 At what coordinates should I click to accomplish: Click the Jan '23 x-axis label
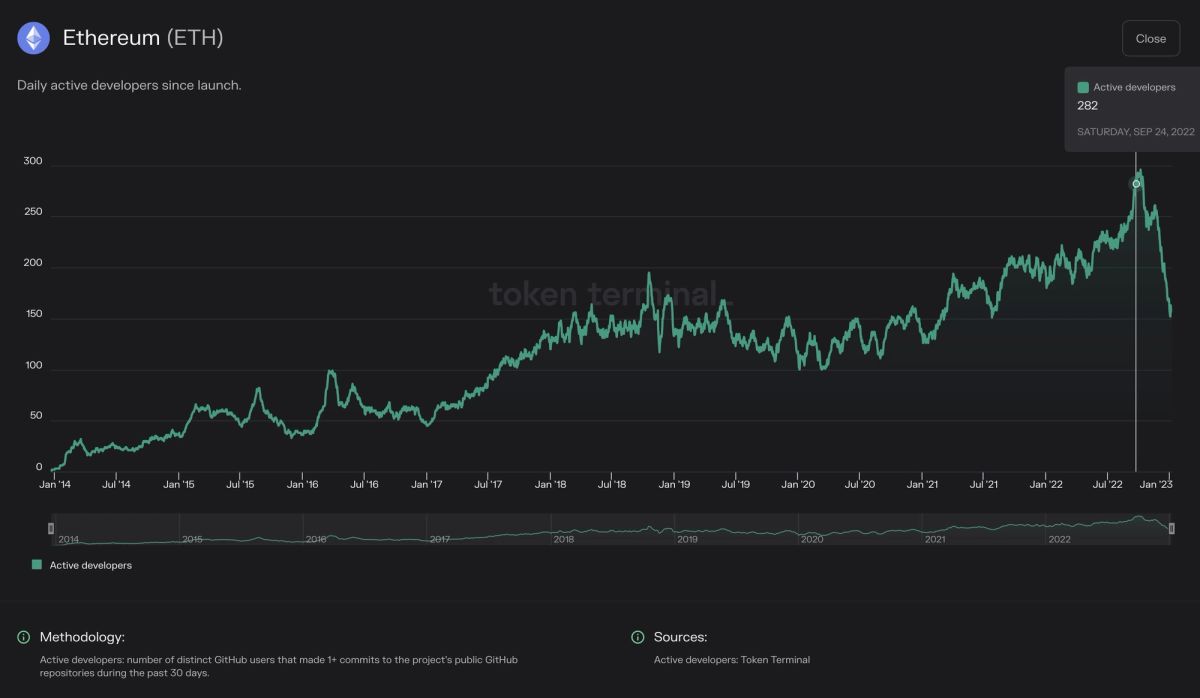point(1157,485)
